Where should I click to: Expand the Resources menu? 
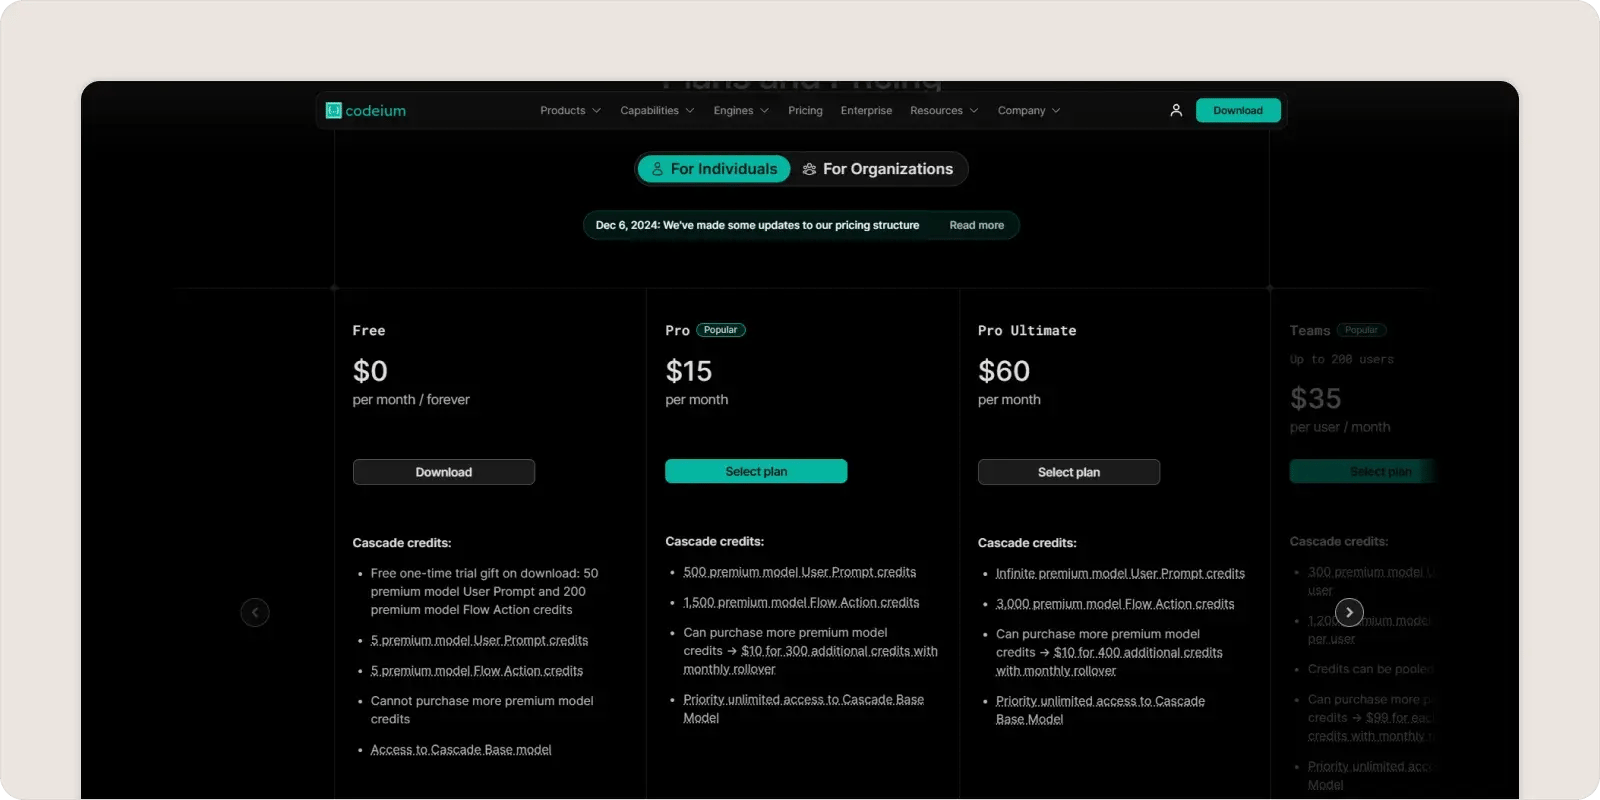pyautogui.click(x=944, y=111)
